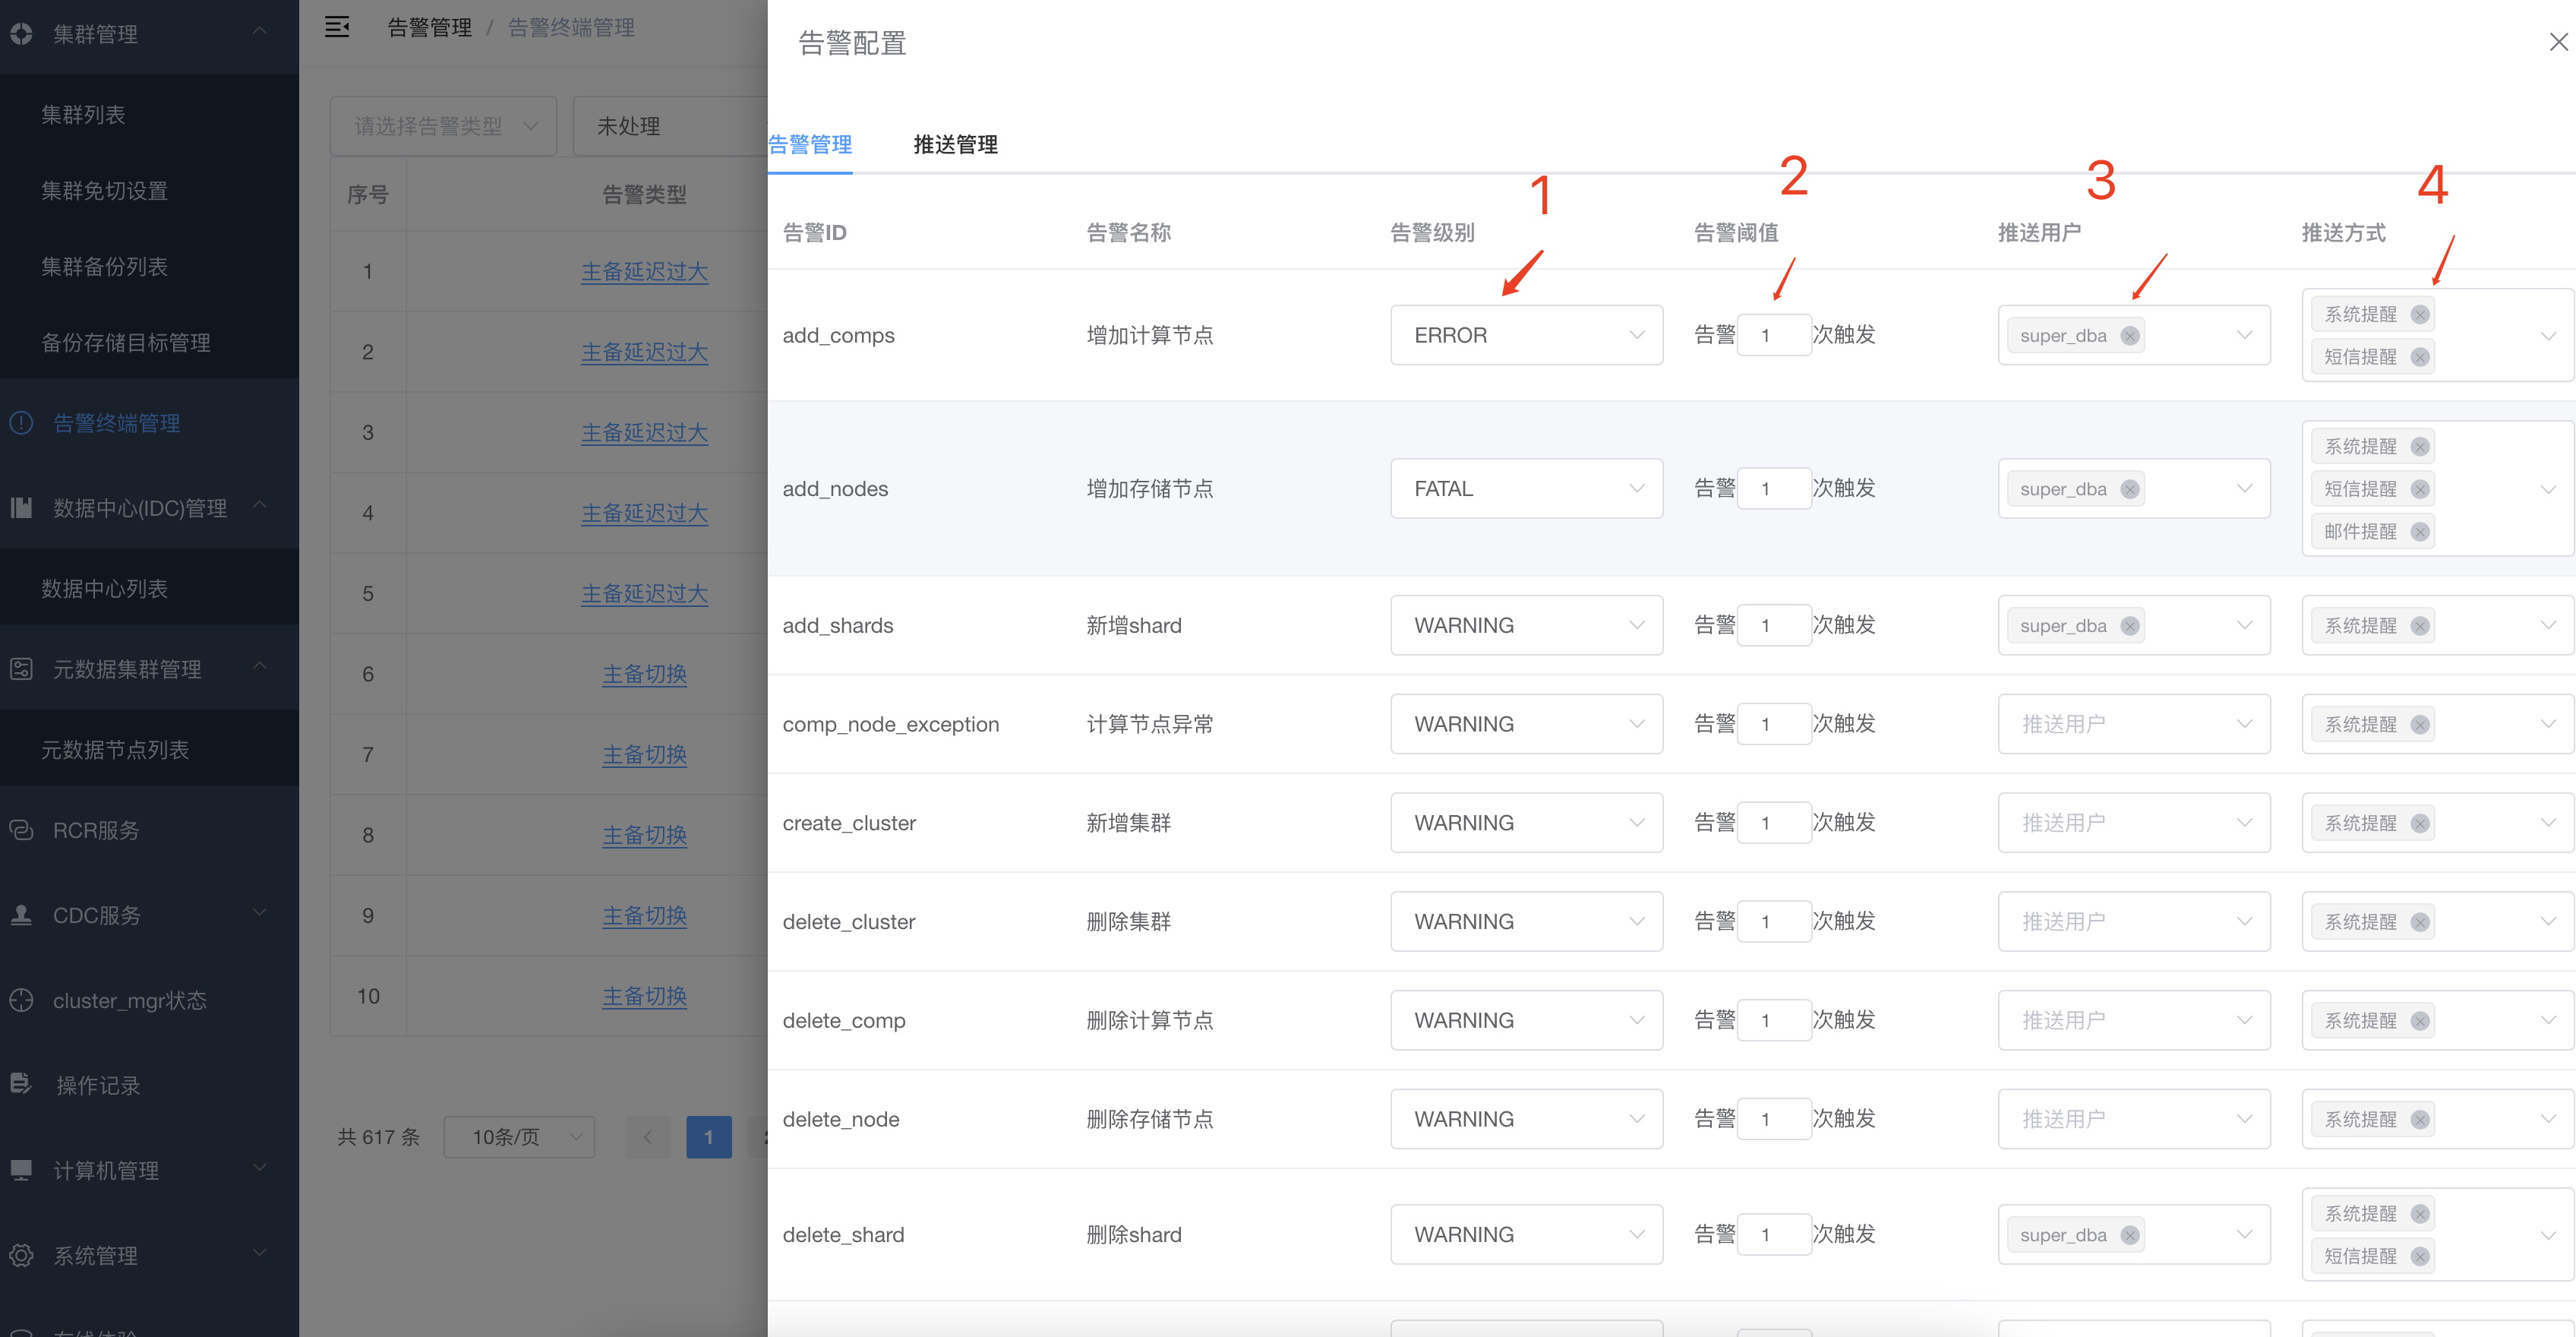Open 告警终端管理 sidebar item

(x=116, y=423)
